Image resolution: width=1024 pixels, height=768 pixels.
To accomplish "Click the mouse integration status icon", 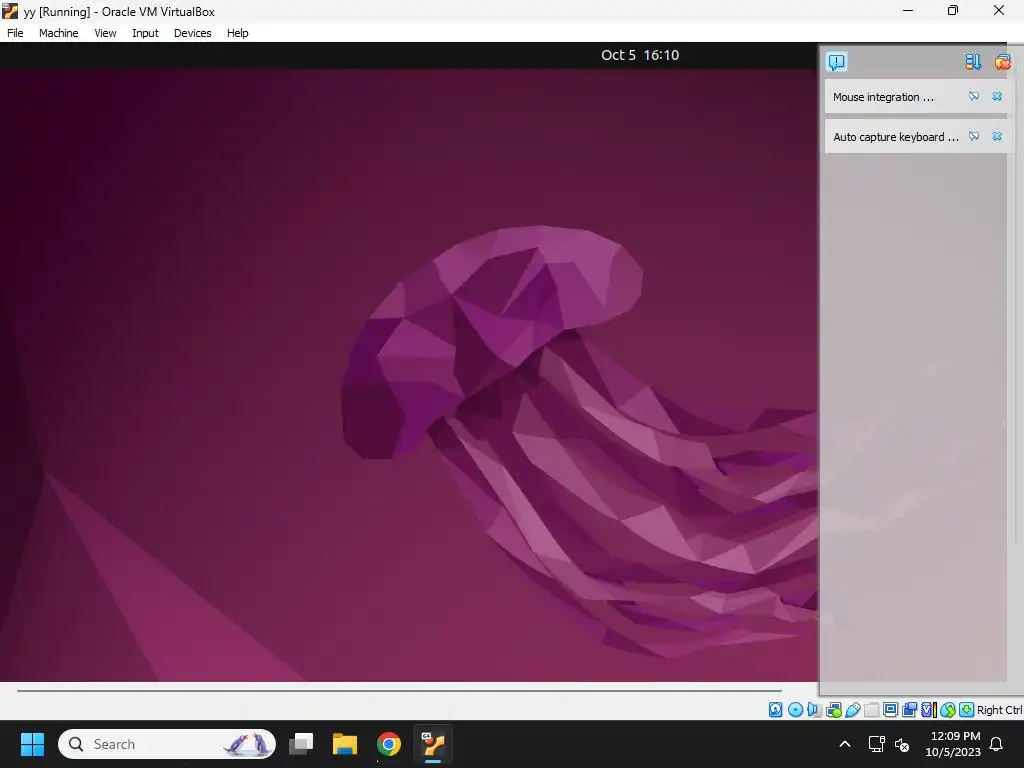I will point(948,710).
